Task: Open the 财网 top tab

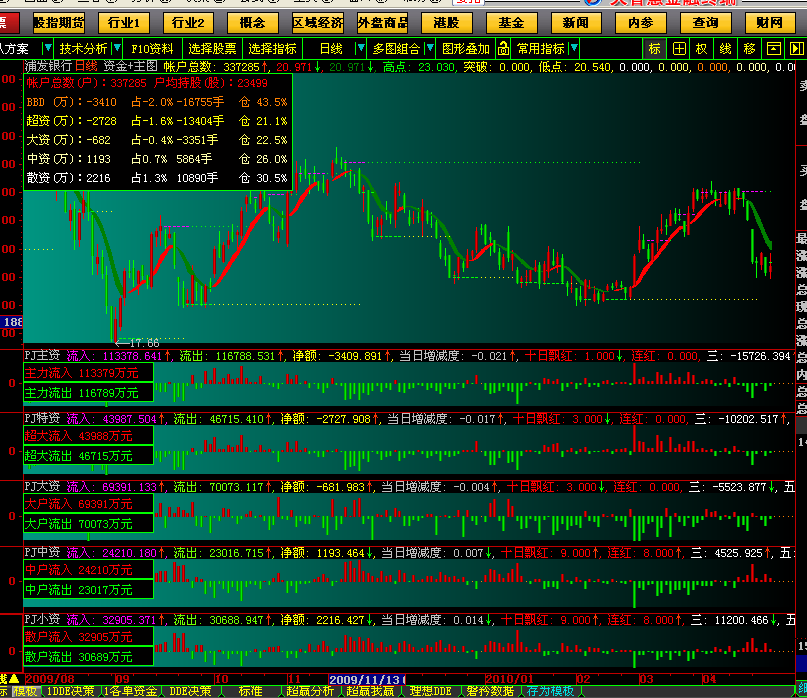Action: point(770,23)
